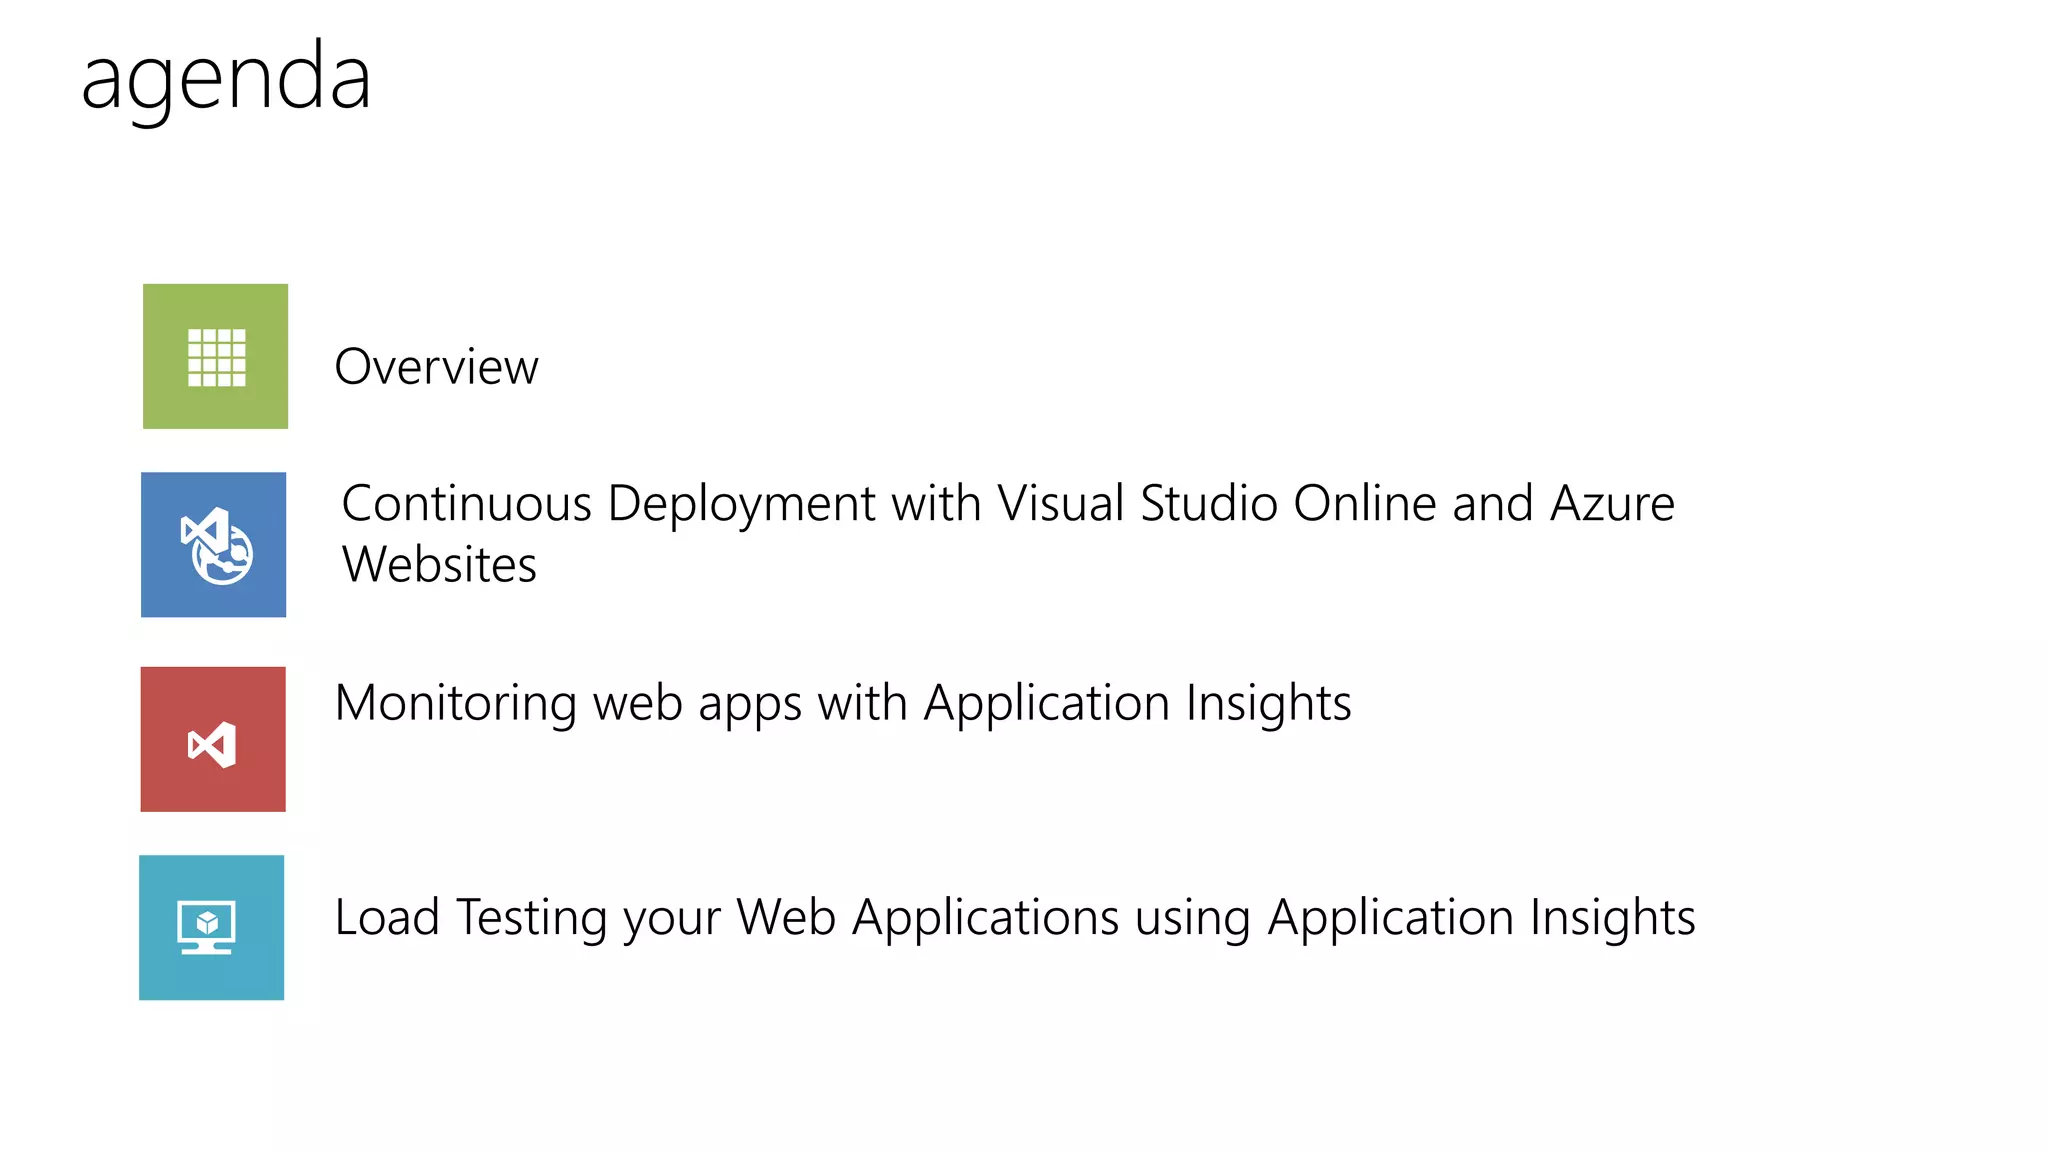Click the white Visual Studio logo on red tile
The width and height of the screenshot is (2048, 1152).
point(212,745)
